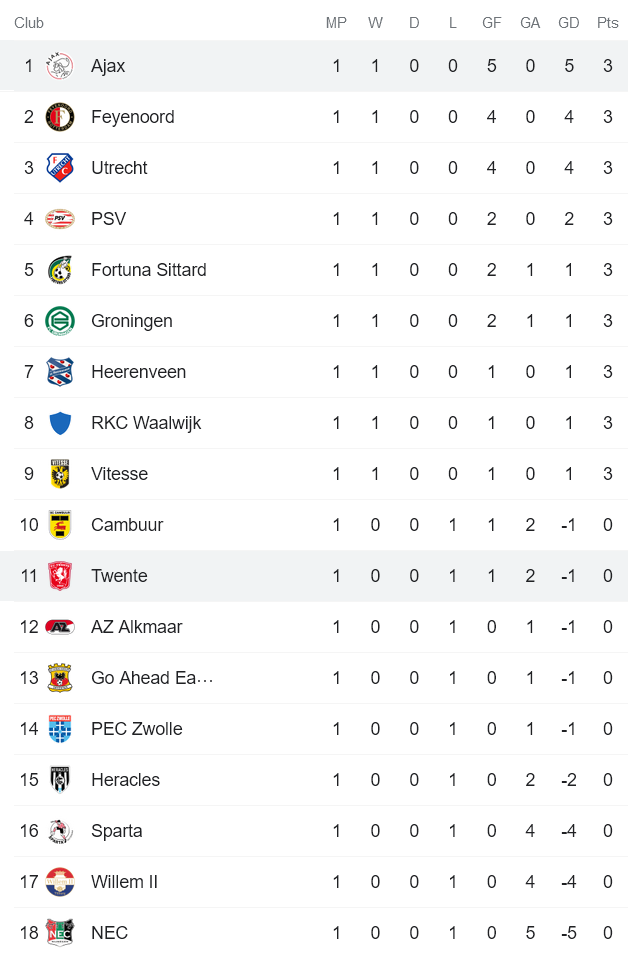Open the Go Ahead Eagles entry
Screen dimensions: 628x962
pyautogui.click(x=152, y=677)
